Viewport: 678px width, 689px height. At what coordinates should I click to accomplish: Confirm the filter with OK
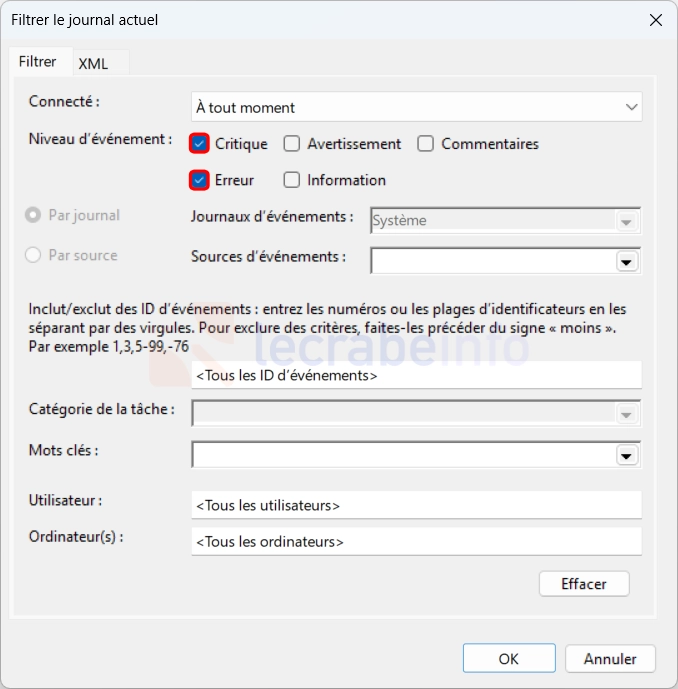point(508,658)
